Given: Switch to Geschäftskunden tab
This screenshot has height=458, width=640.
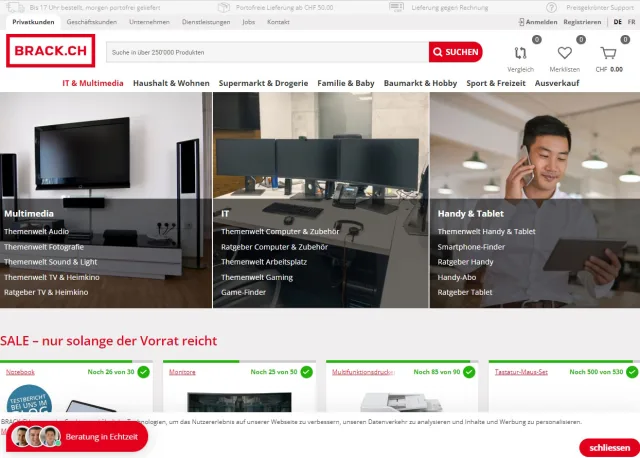Looking at the screenshot, I should (92, 22).
